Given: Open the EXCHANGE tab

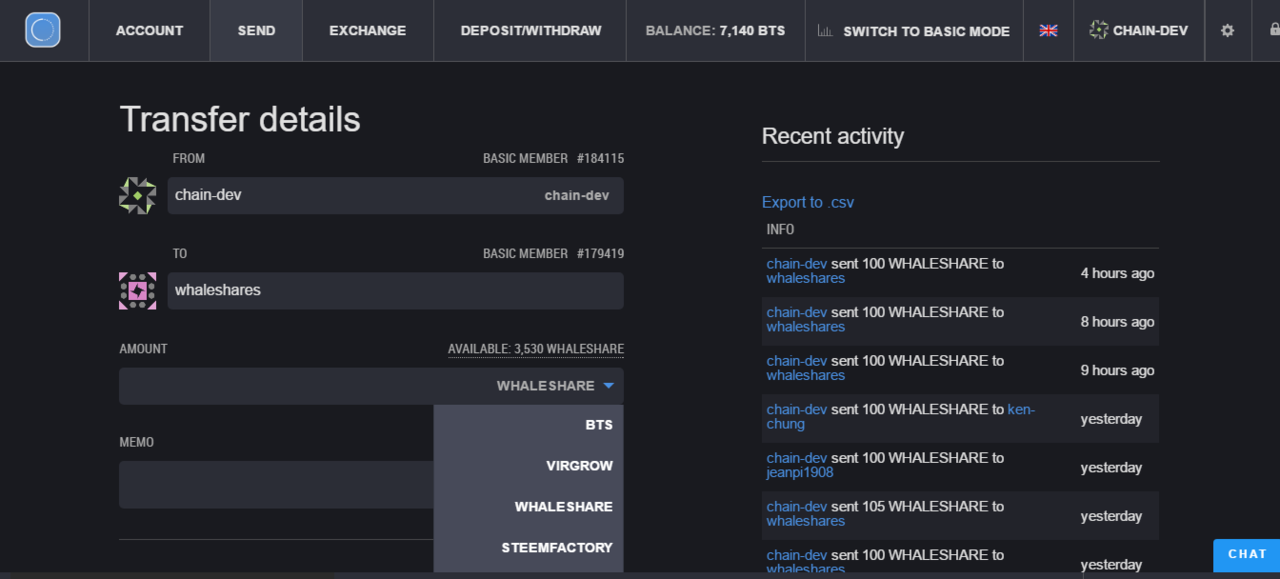Looking at the screenshot, I should pos(368,30).
